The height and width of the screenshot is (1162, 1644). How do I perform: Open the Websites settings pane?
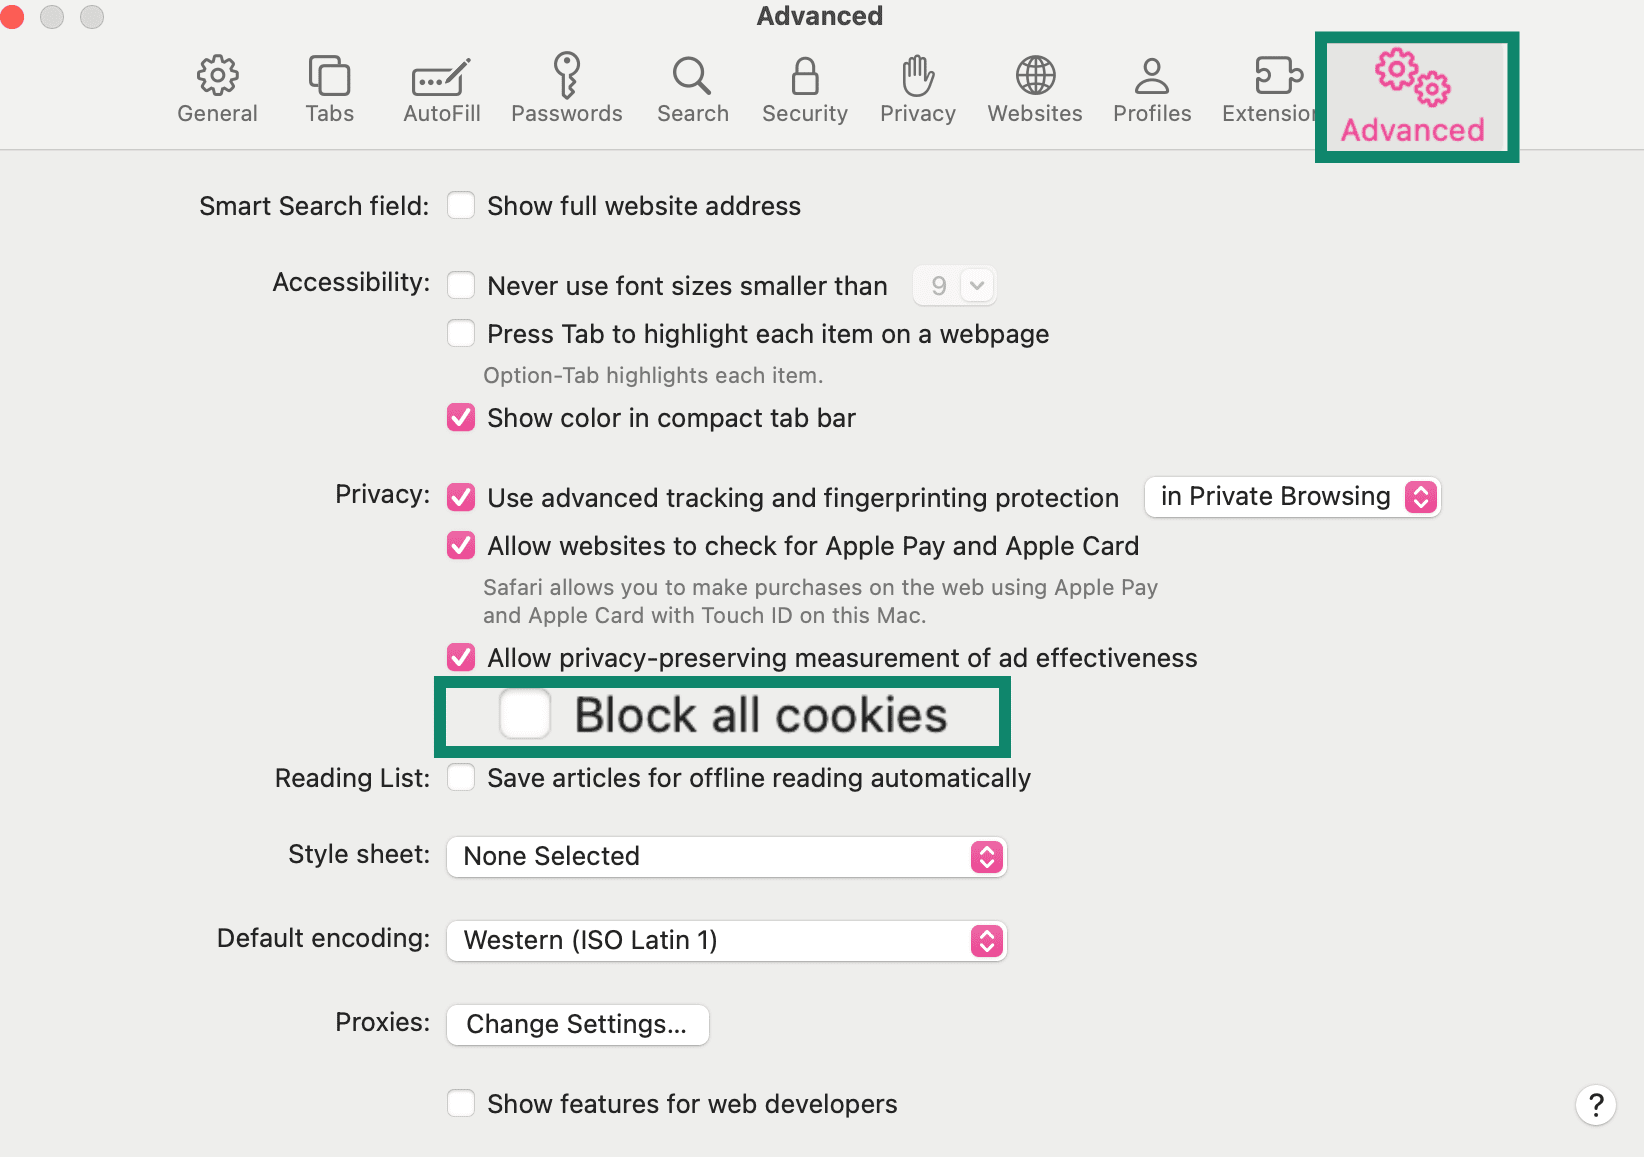[x=1034, y=88]
